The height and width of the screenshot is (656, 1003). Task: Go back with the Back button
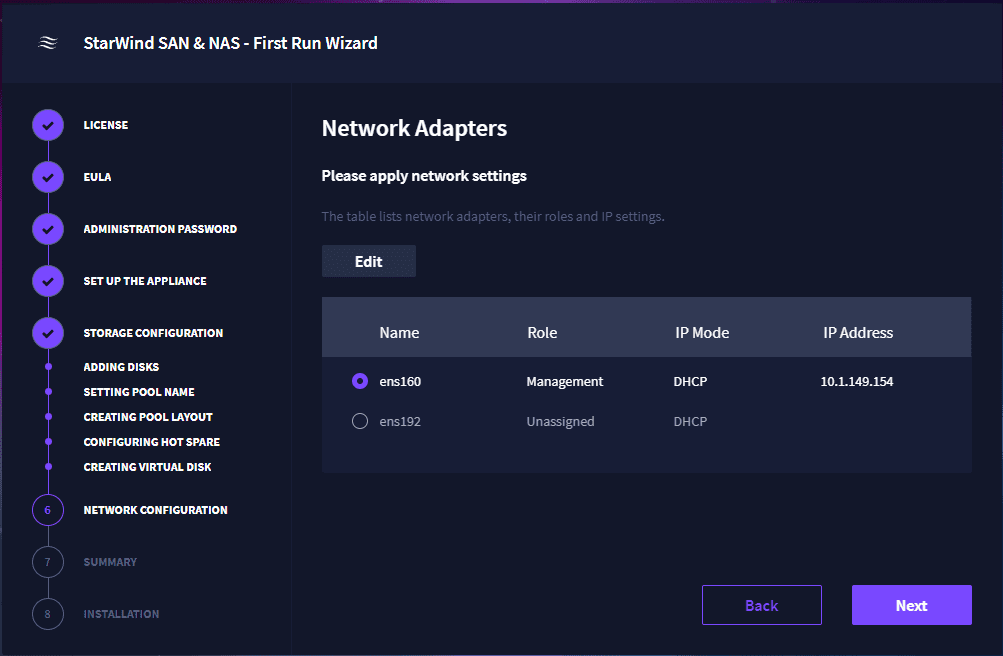762,605
